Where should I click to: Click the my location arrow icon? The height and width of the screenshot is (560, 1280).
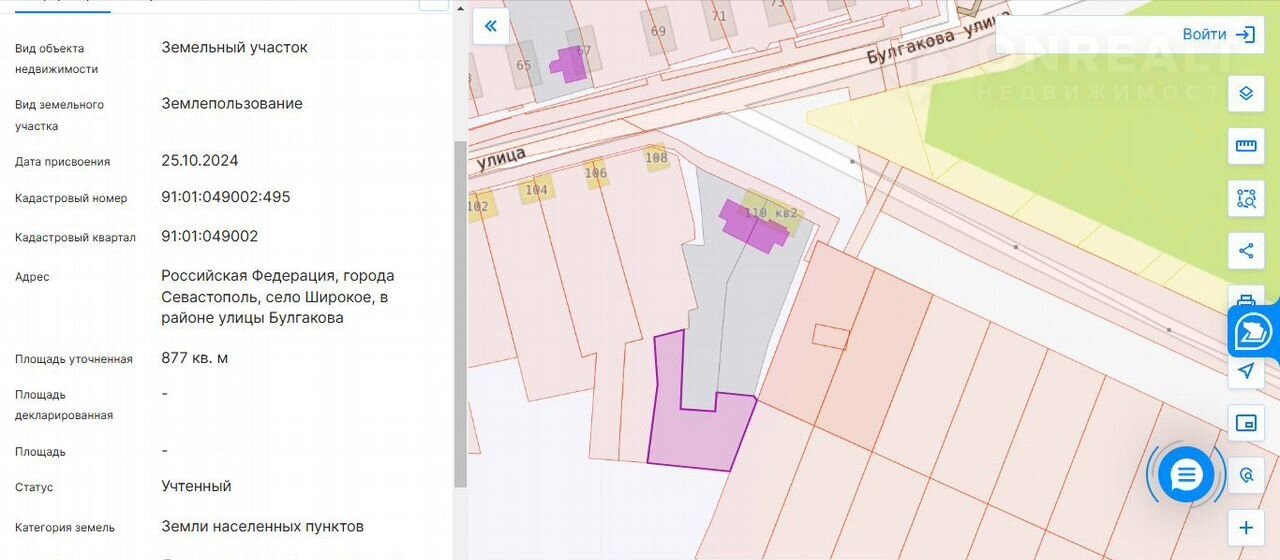click(1246, 371)
